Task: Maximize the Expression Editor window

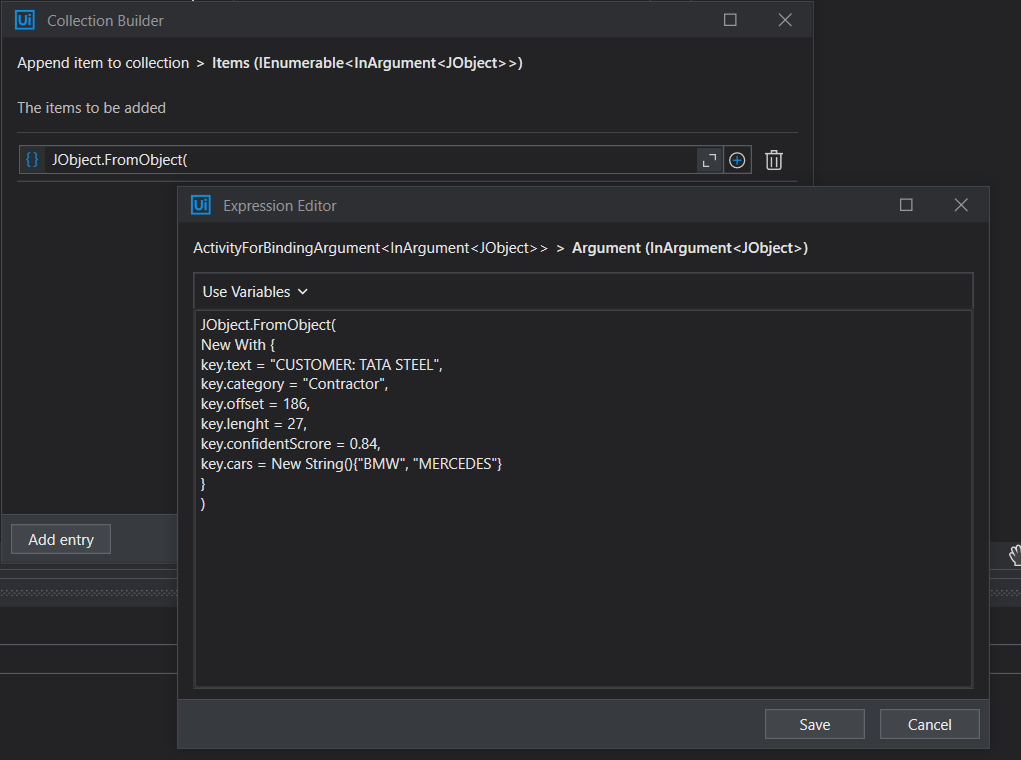Action: (906, 205)
